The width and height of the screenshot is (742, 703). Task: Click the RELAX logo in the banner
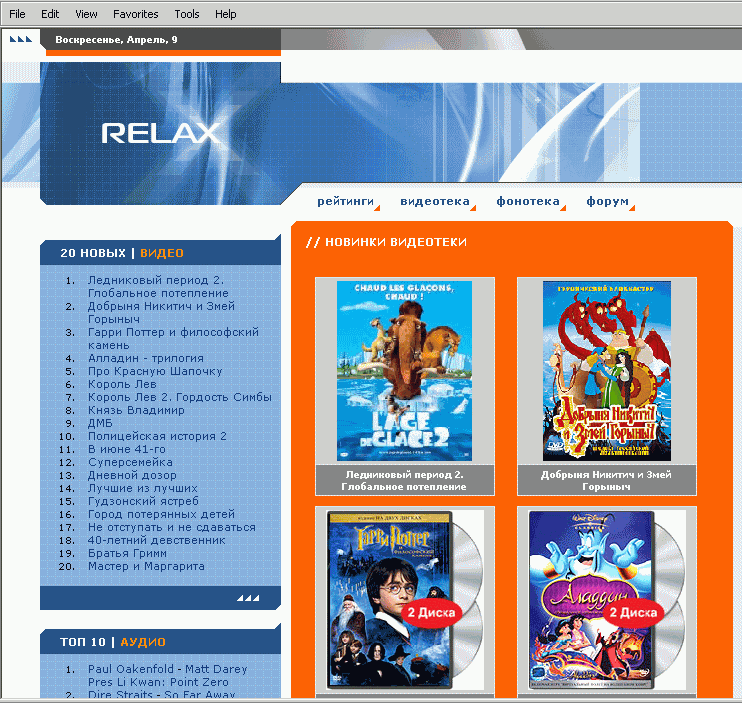[160, 133]
